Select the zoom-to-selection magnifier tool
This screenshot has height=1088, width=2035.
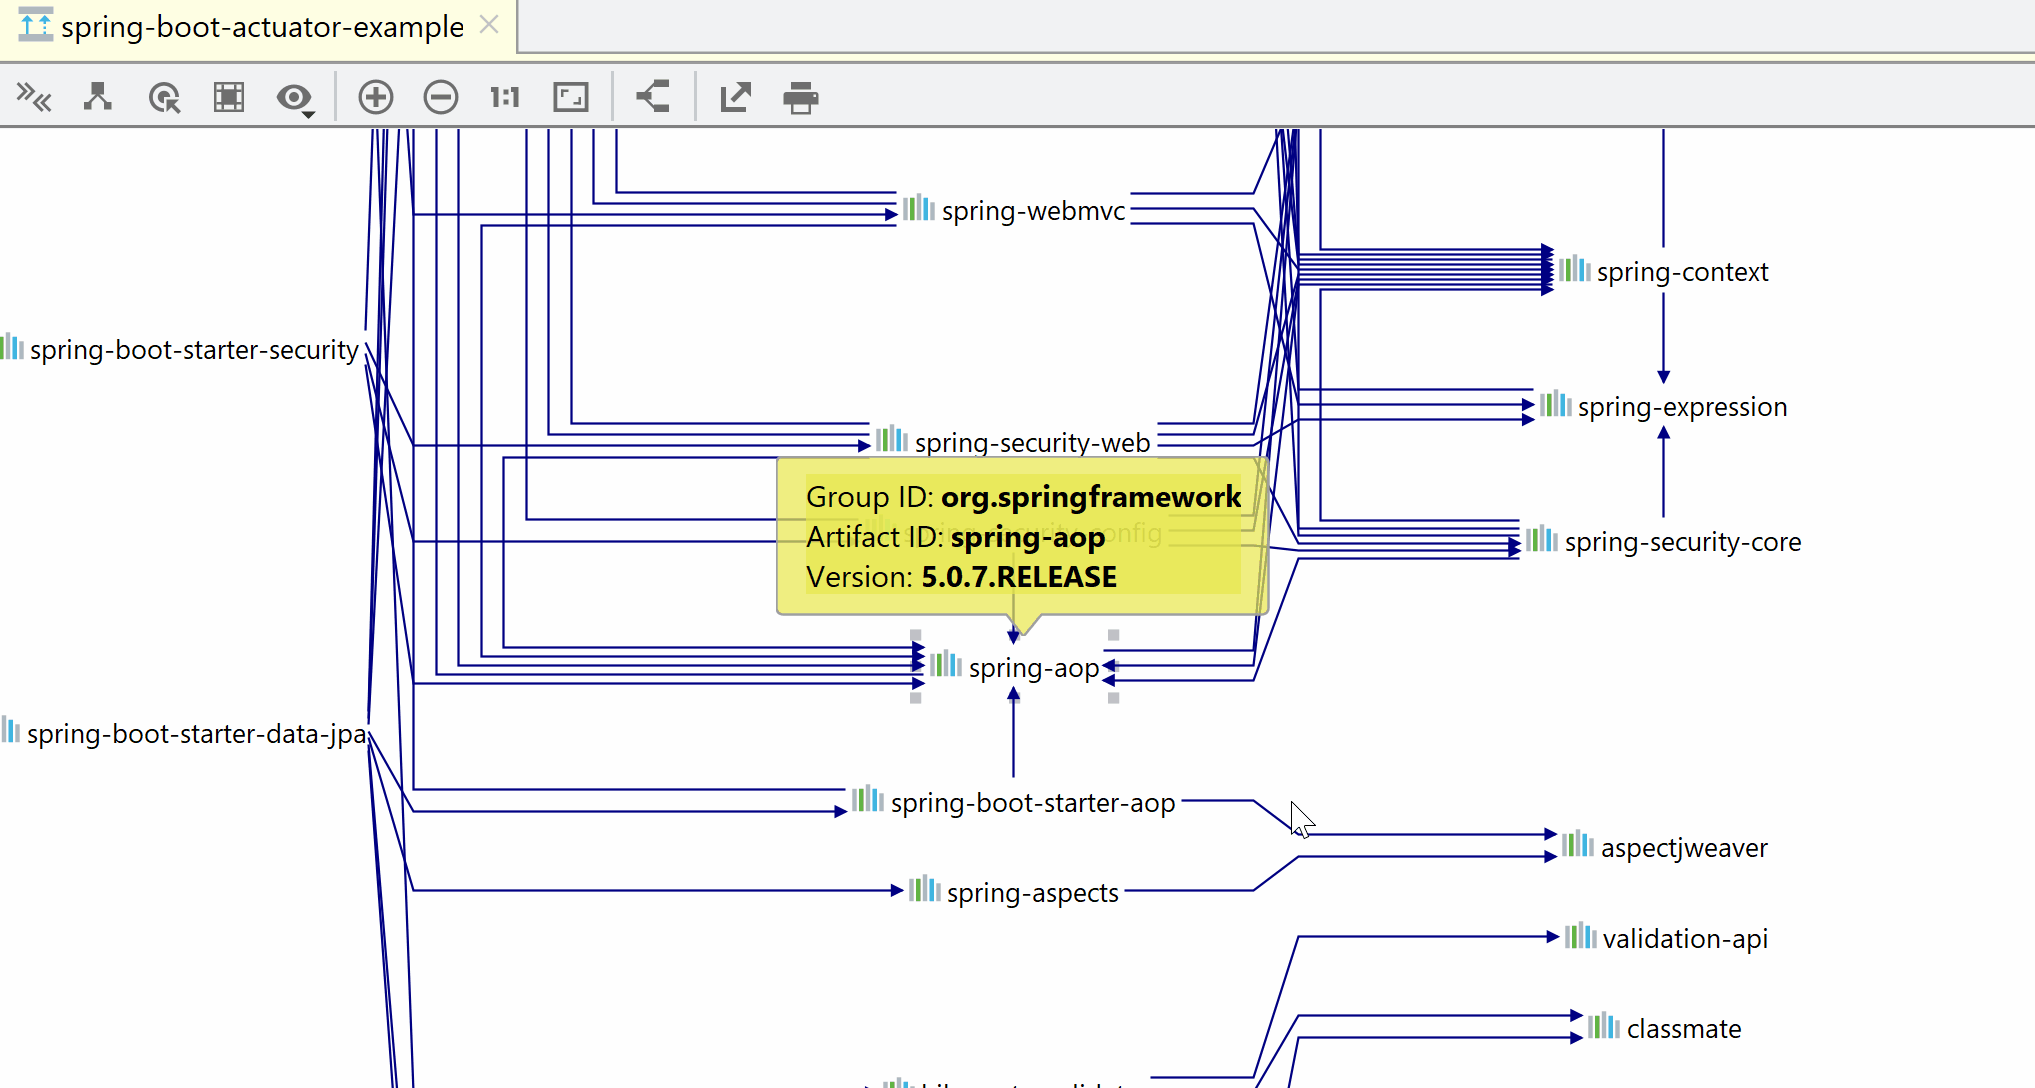(164, 97)
